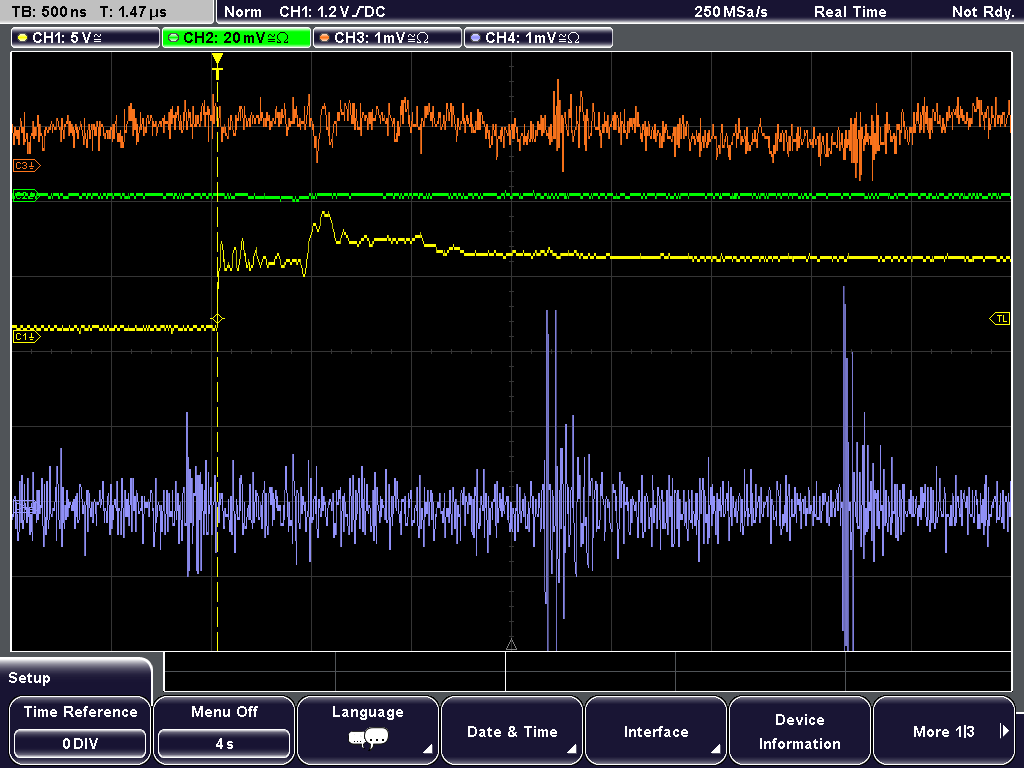Click the Real Time acquisition mode label

pos(850,12)
